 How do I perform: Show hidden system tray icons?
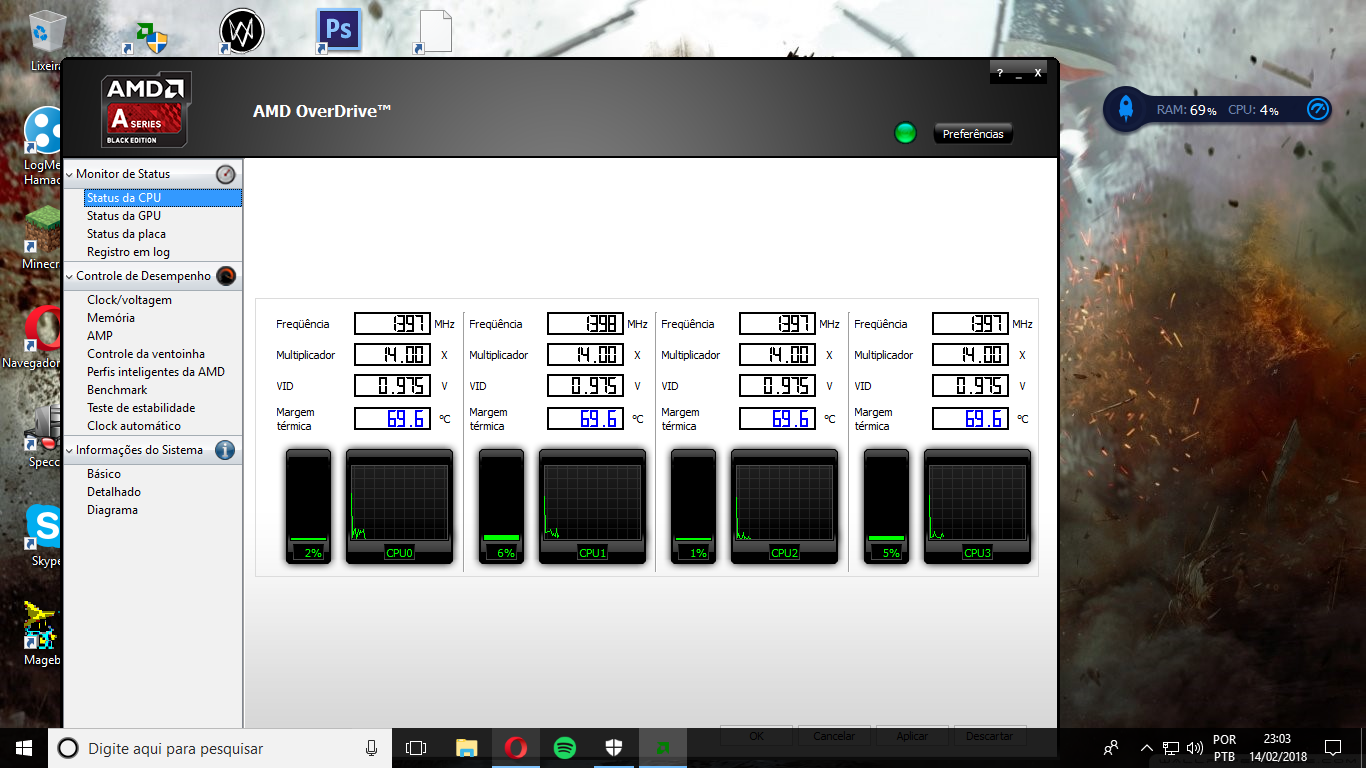pyautogui.click(x=1146, y=748)
